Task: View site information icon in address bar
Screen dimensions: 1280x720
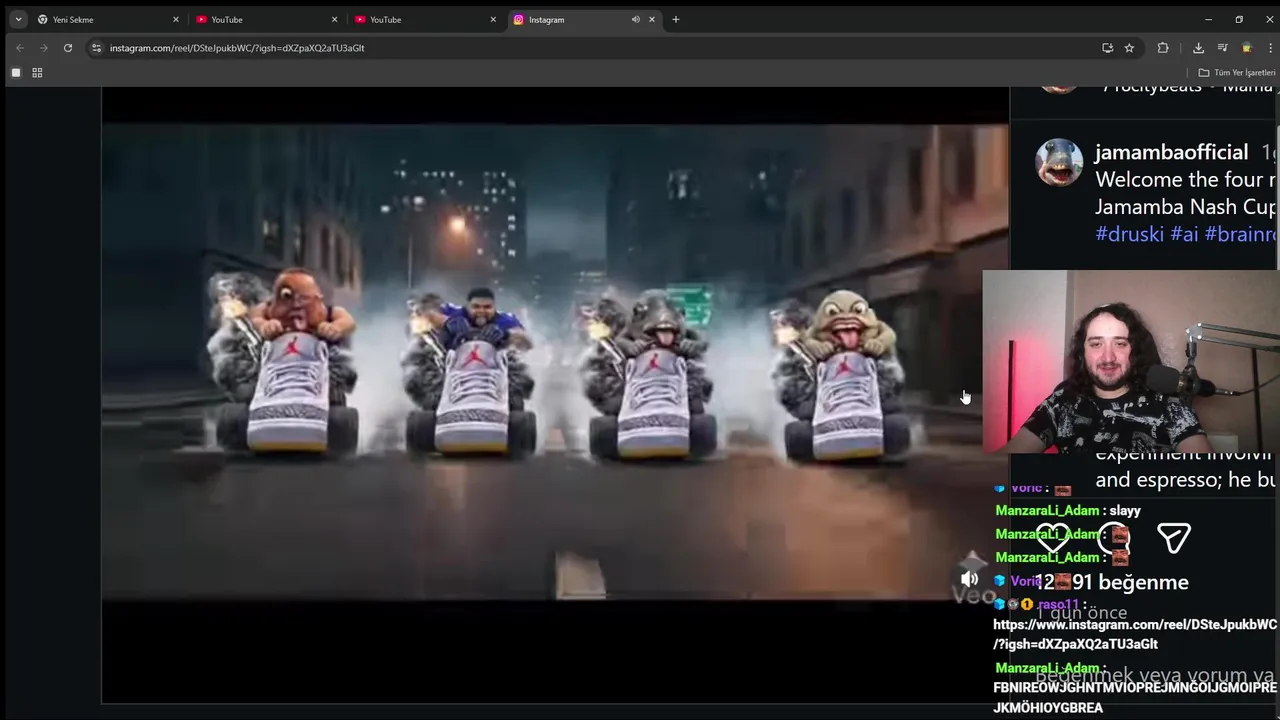Action: coord(96,47)
